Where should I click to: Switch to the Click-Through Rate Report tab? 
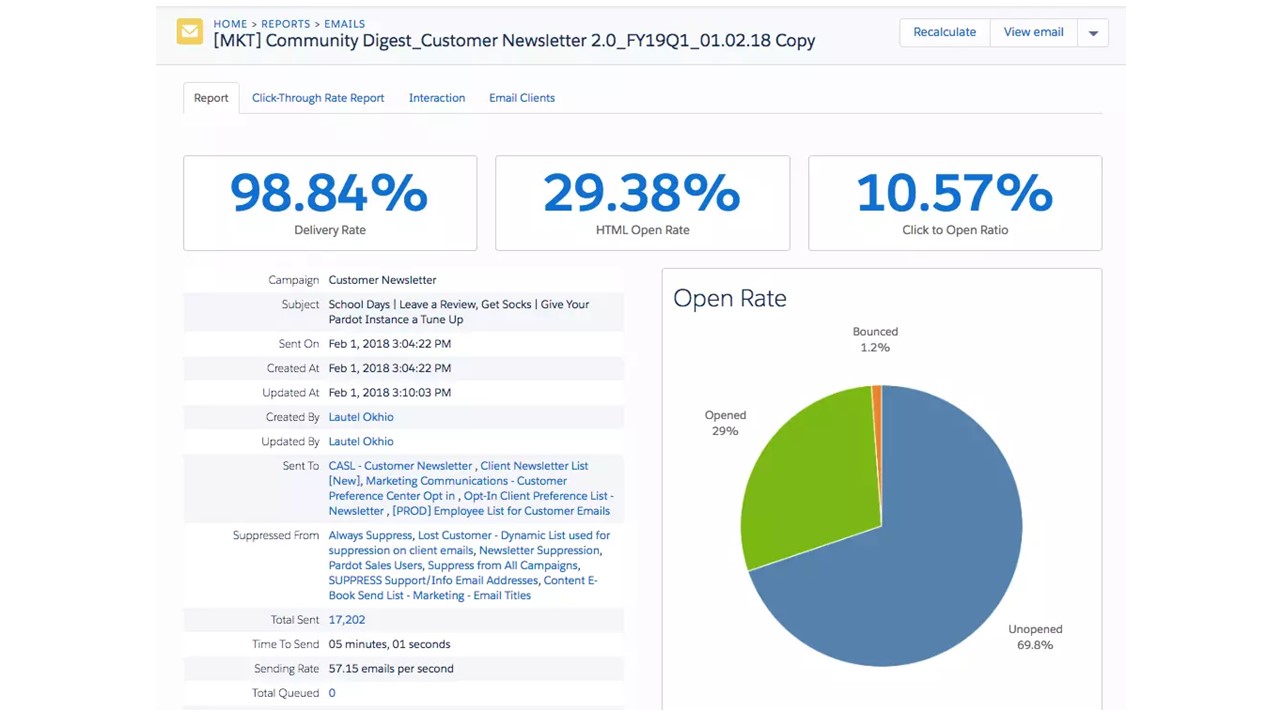318,97
